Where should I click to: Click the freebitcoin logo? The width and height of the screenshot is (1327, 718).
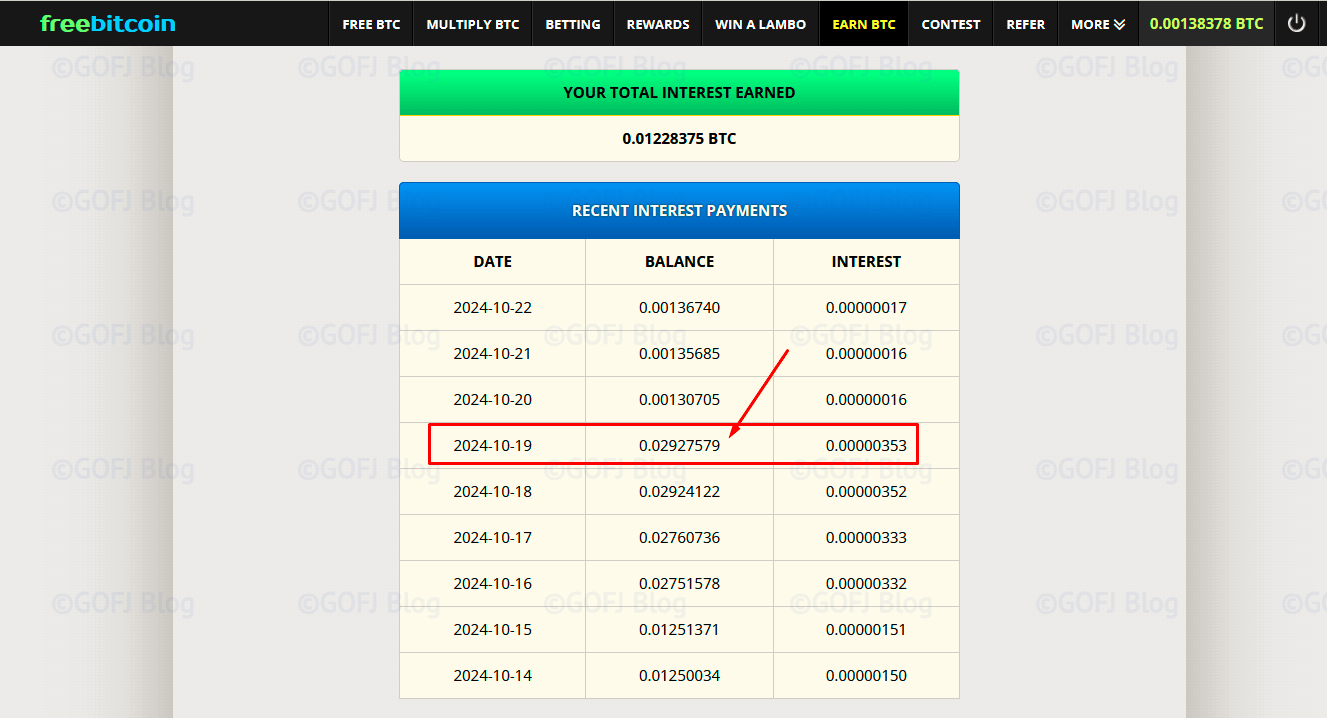click(x=107, y=22)
